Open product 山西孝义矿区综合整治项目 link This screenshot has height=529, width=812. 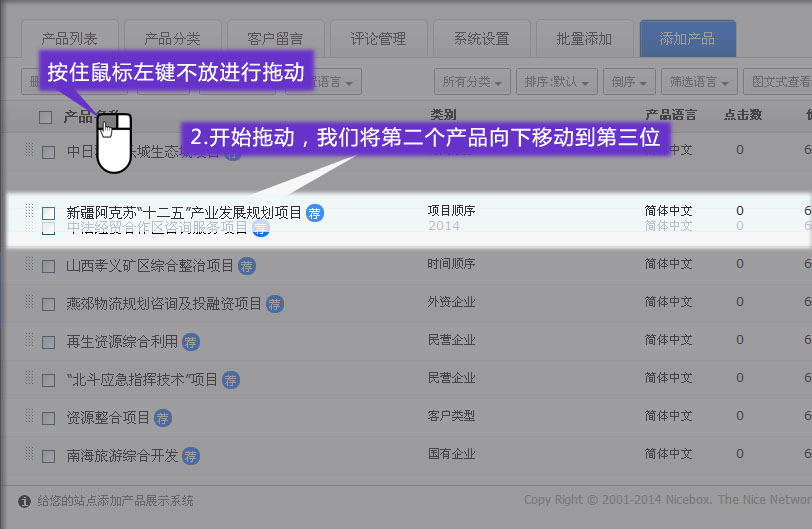[x=150, y=266]
